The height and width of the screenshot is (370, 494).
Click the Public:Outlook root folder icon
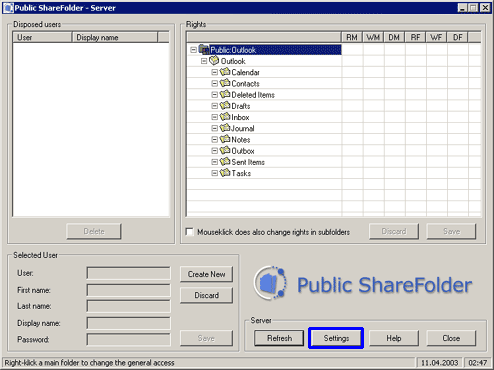(x=204, y=50)
